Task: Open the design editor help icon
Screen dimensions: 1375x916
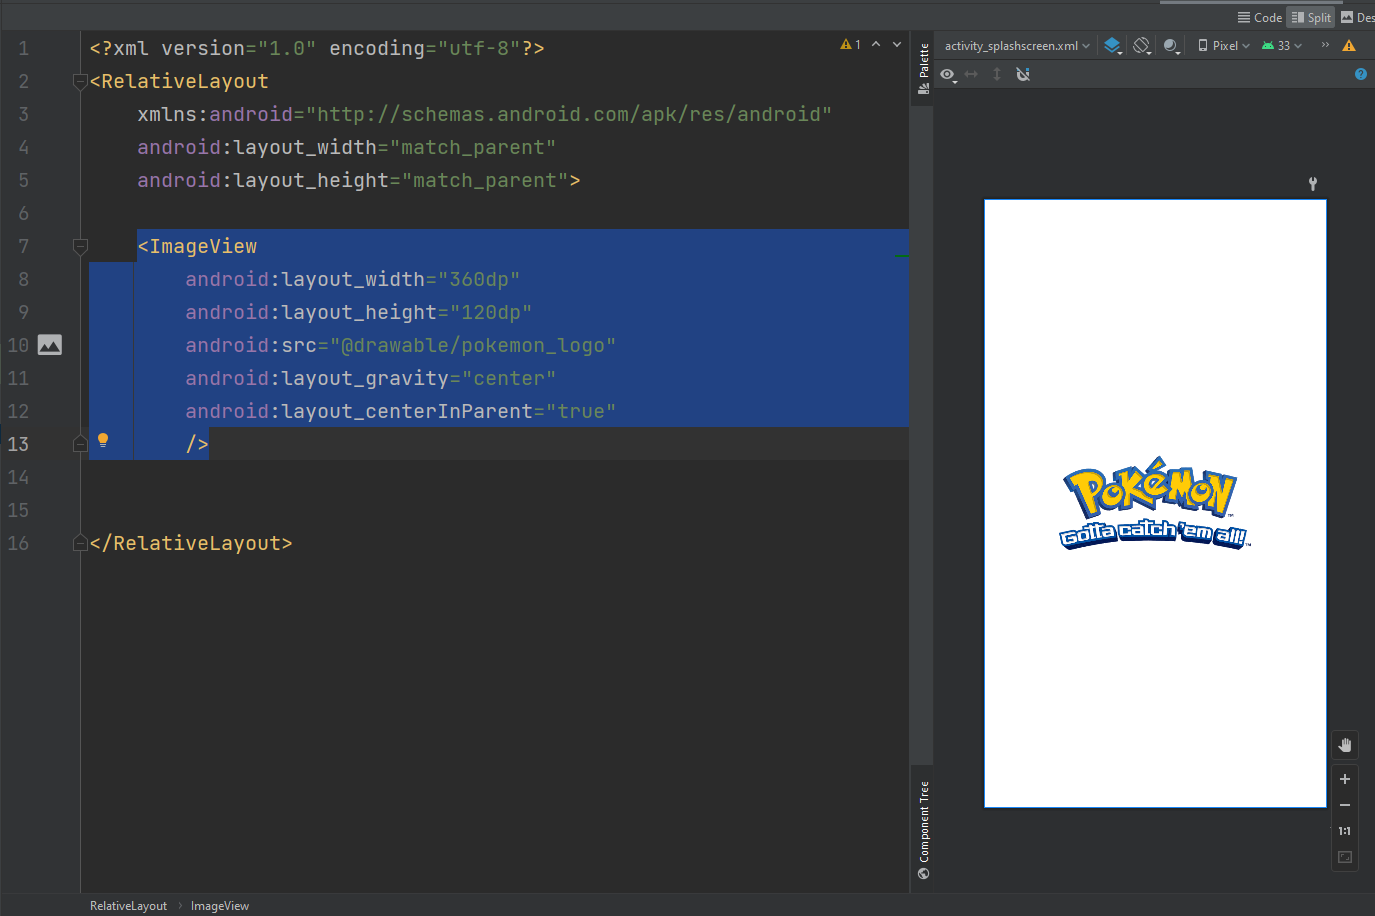Action: [x=1360, y=74]
